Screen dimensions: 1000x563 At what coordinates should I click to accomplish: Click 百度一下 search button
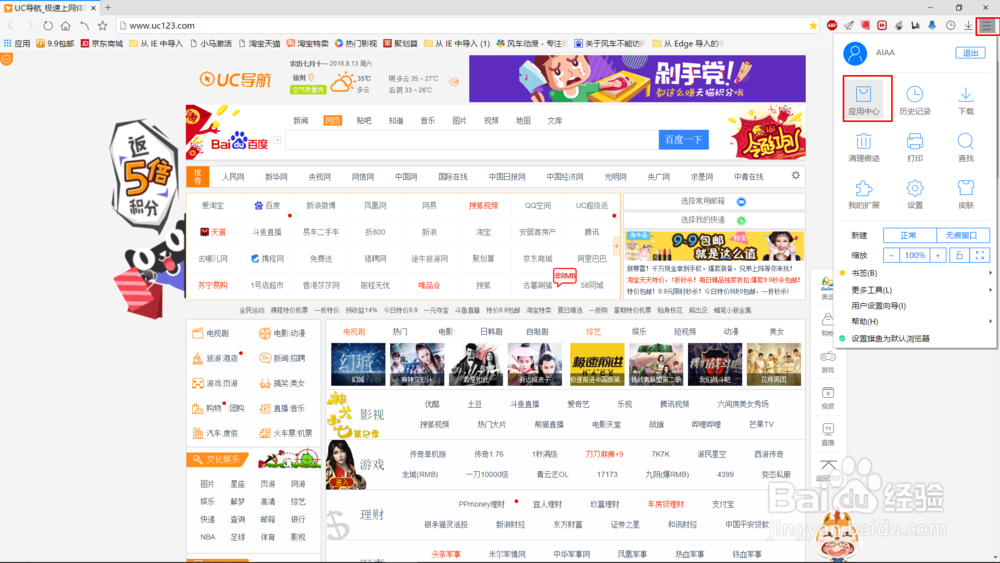click(x=684, y=140)
